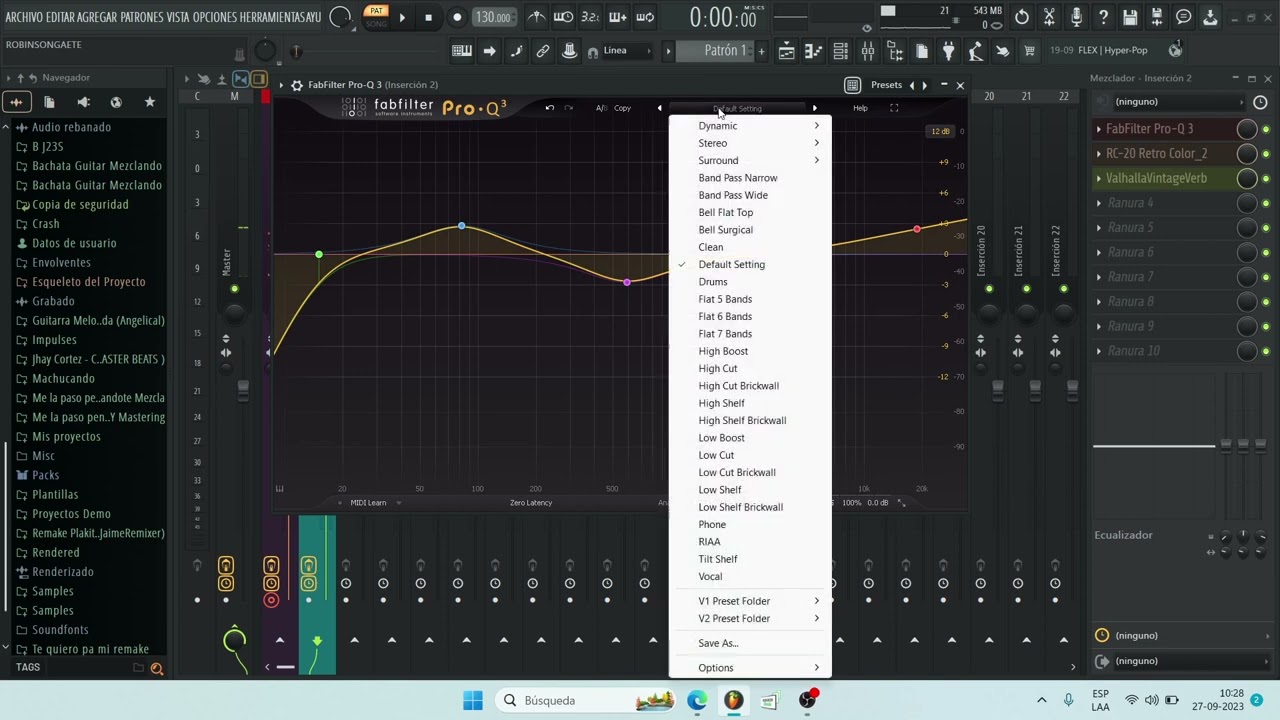This screenshot has height=720, width=1280.
Task: Click the Windows Start button
Action: 473,700
